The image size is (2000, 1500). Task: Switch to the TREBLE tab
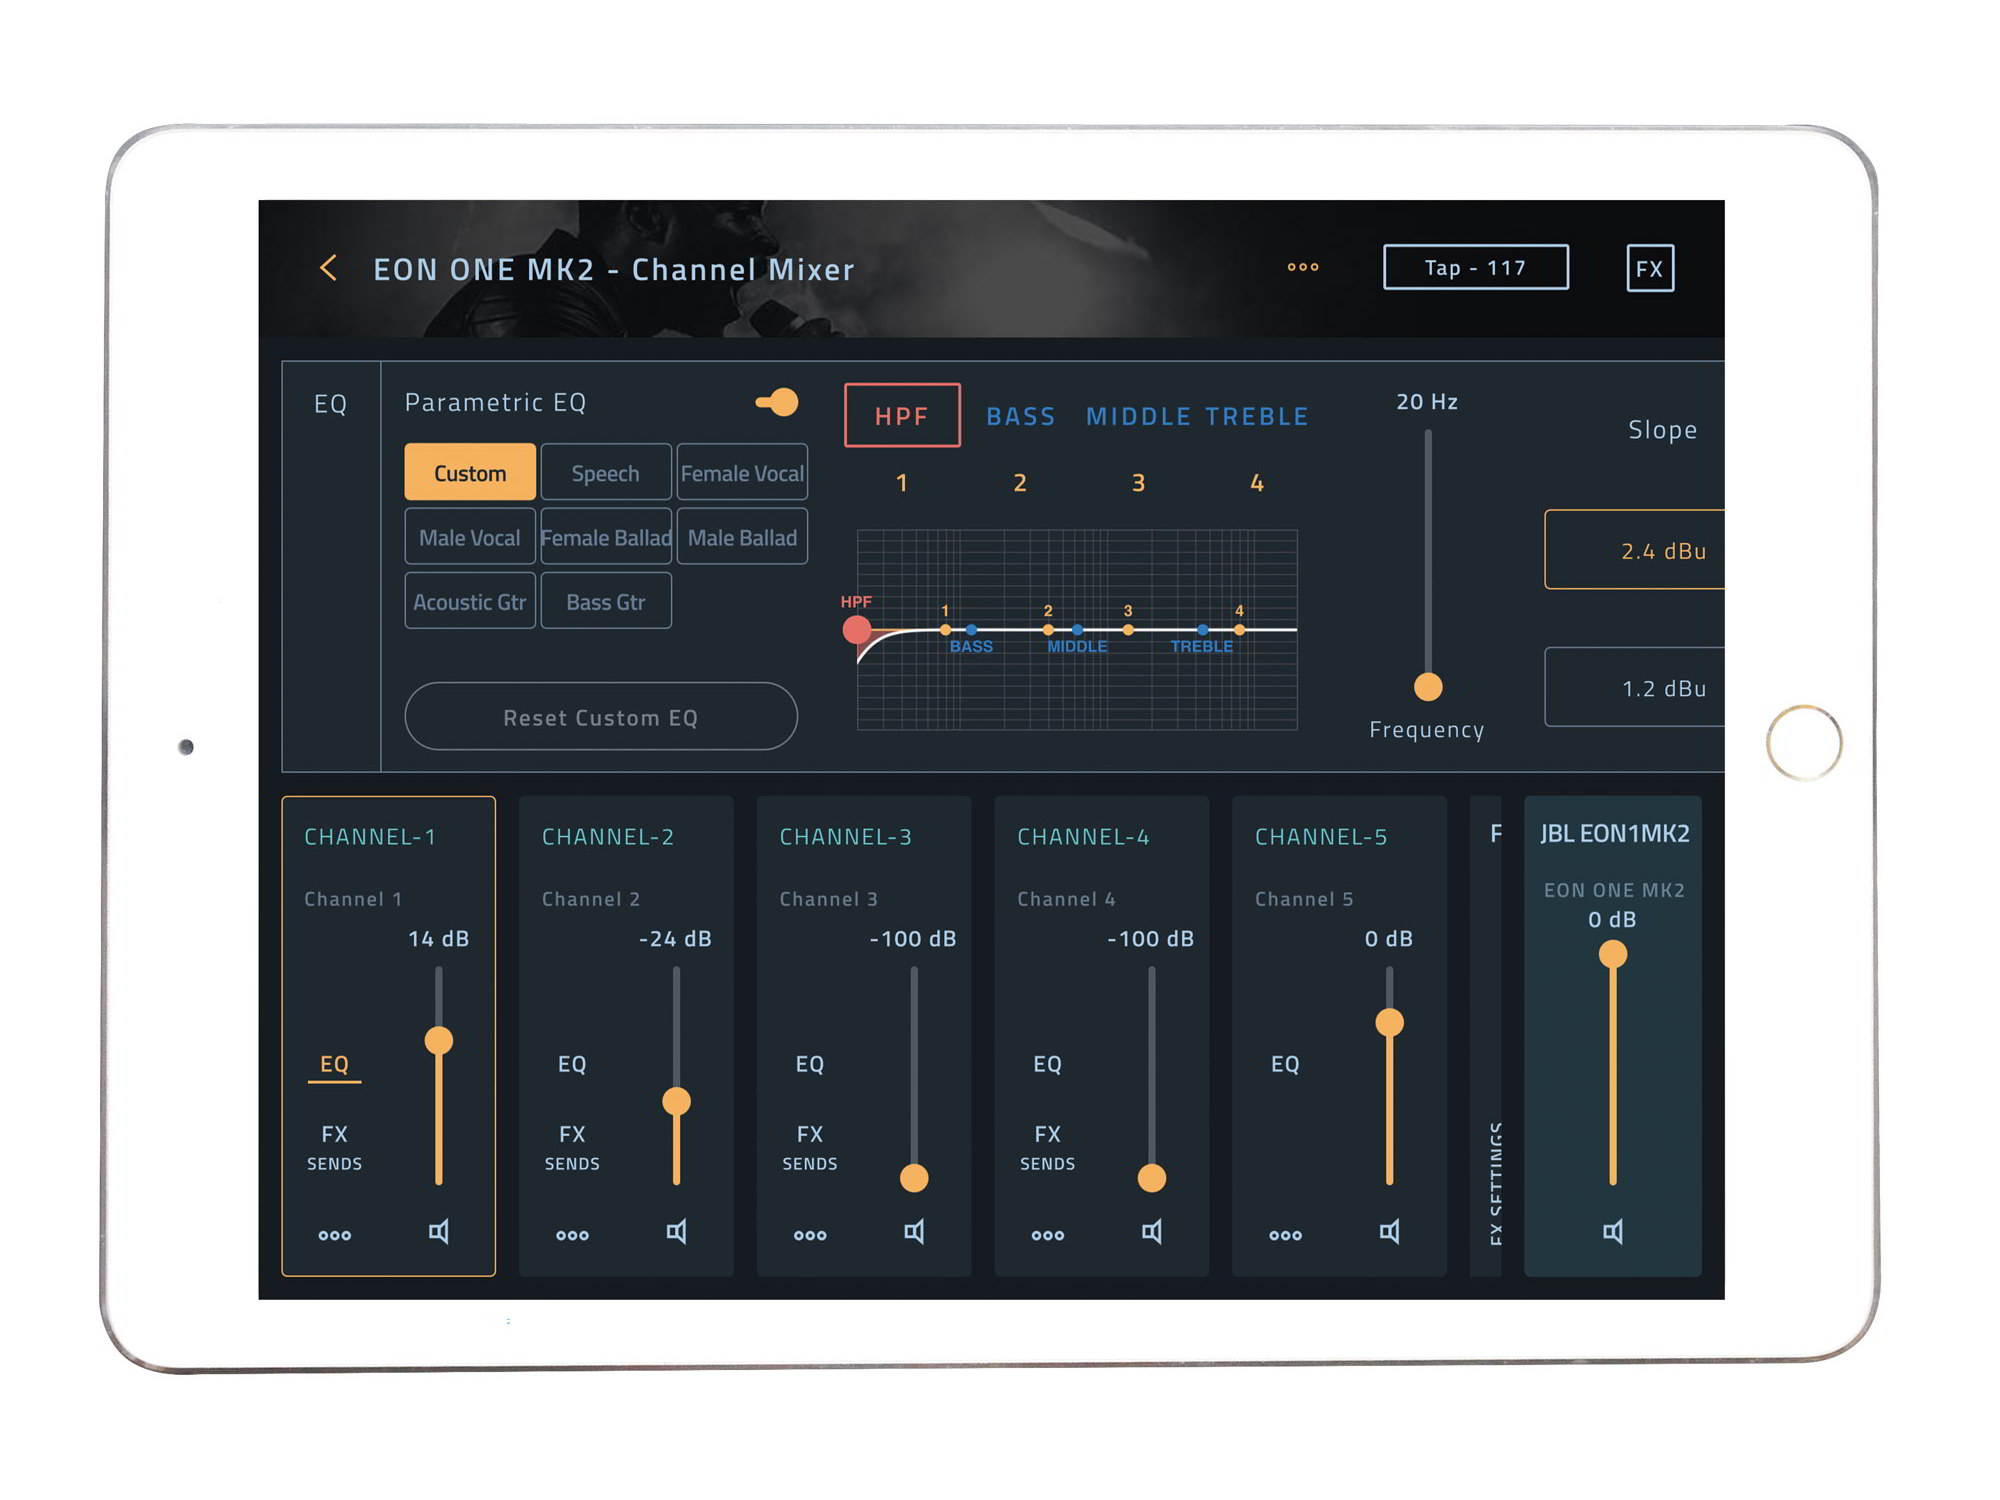[1257, 417]
